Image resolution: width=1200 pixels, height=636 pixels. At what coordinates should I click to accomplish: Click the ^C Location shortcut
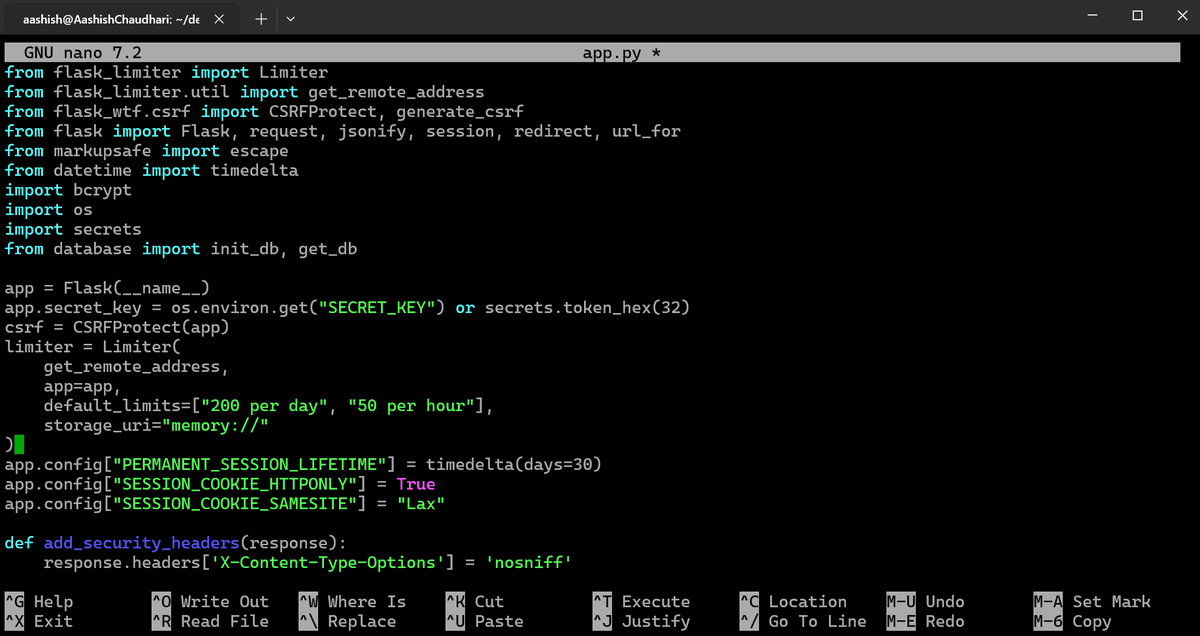tap(793, 601)
